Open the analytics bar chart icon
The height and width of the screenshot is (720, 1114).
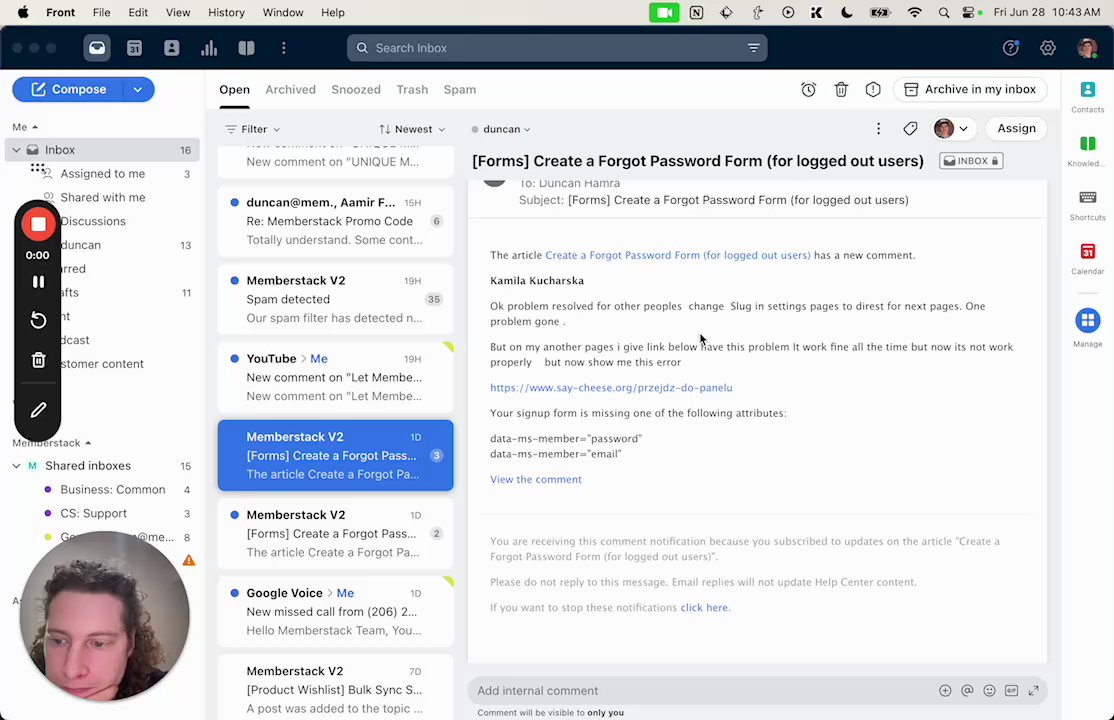[209, 48]
